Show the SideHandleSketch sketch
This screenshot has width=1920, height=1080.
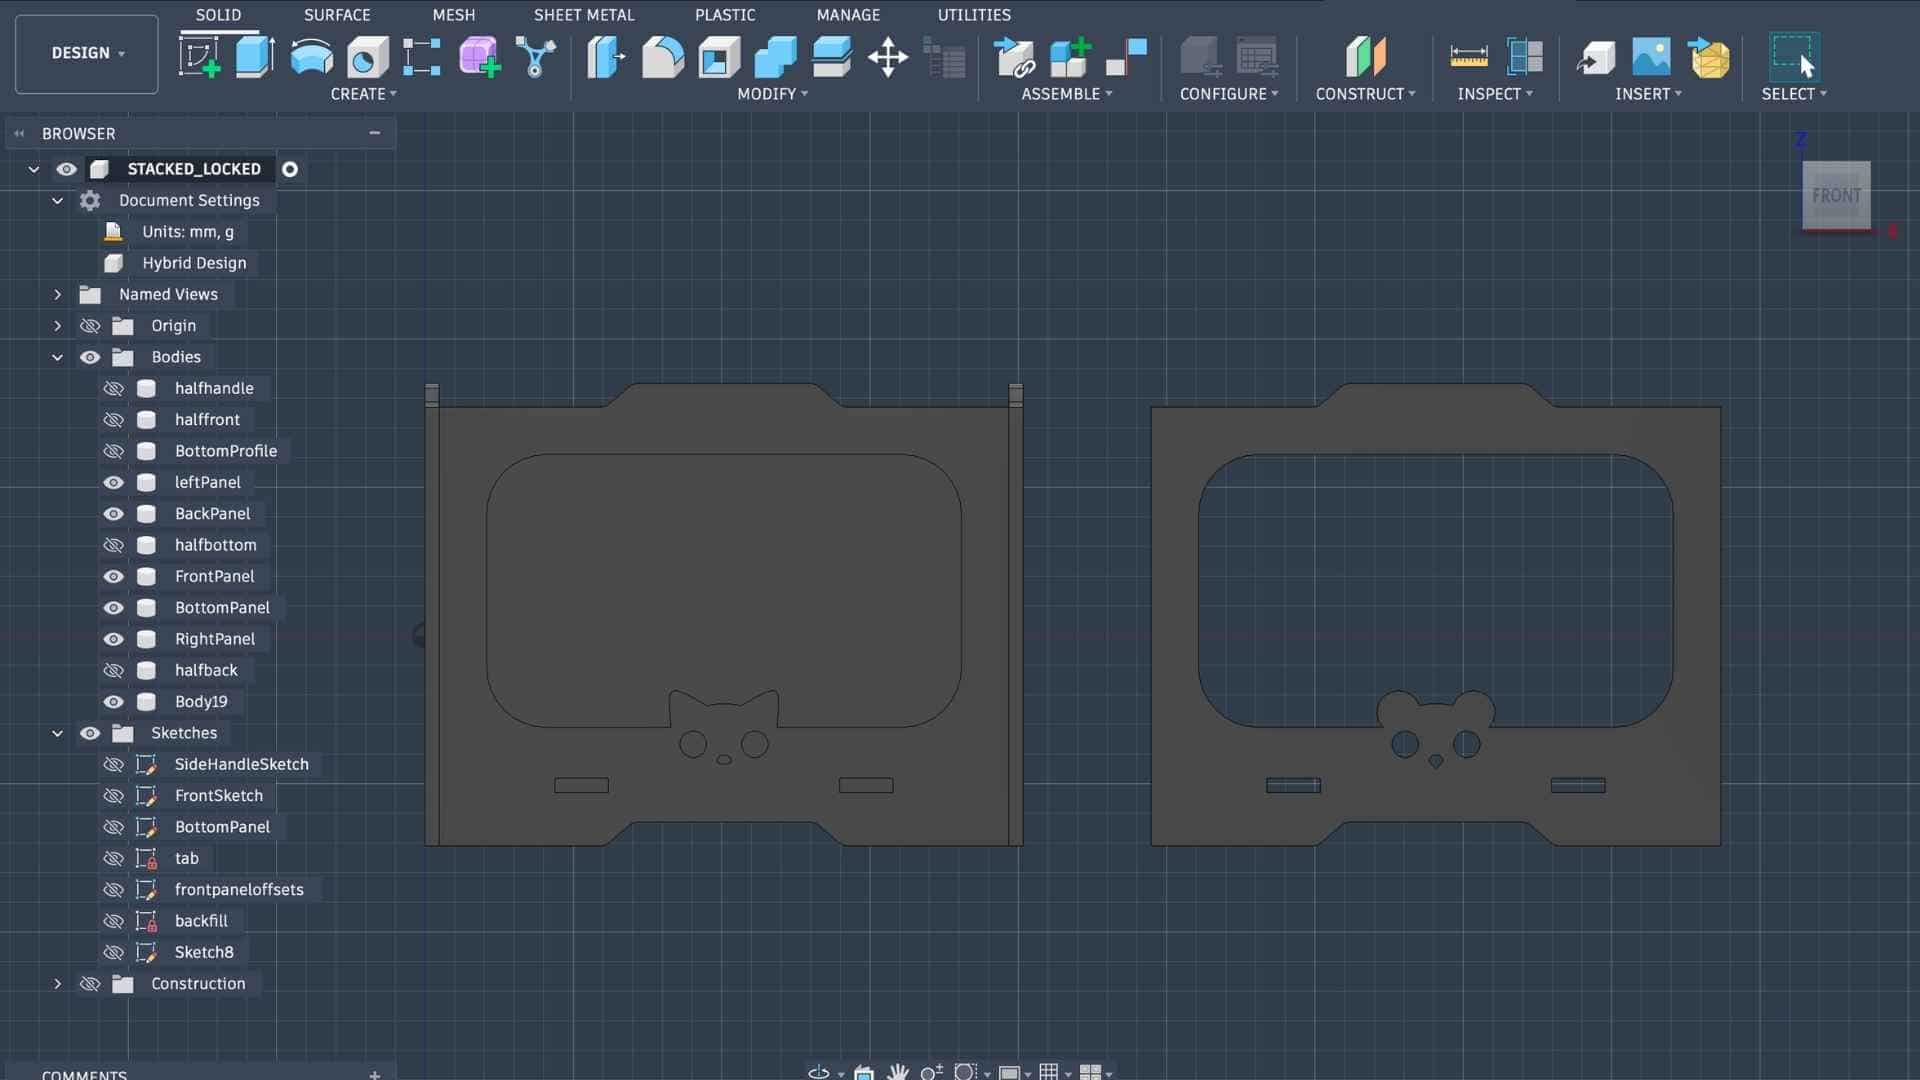click(x=113, y=765)
